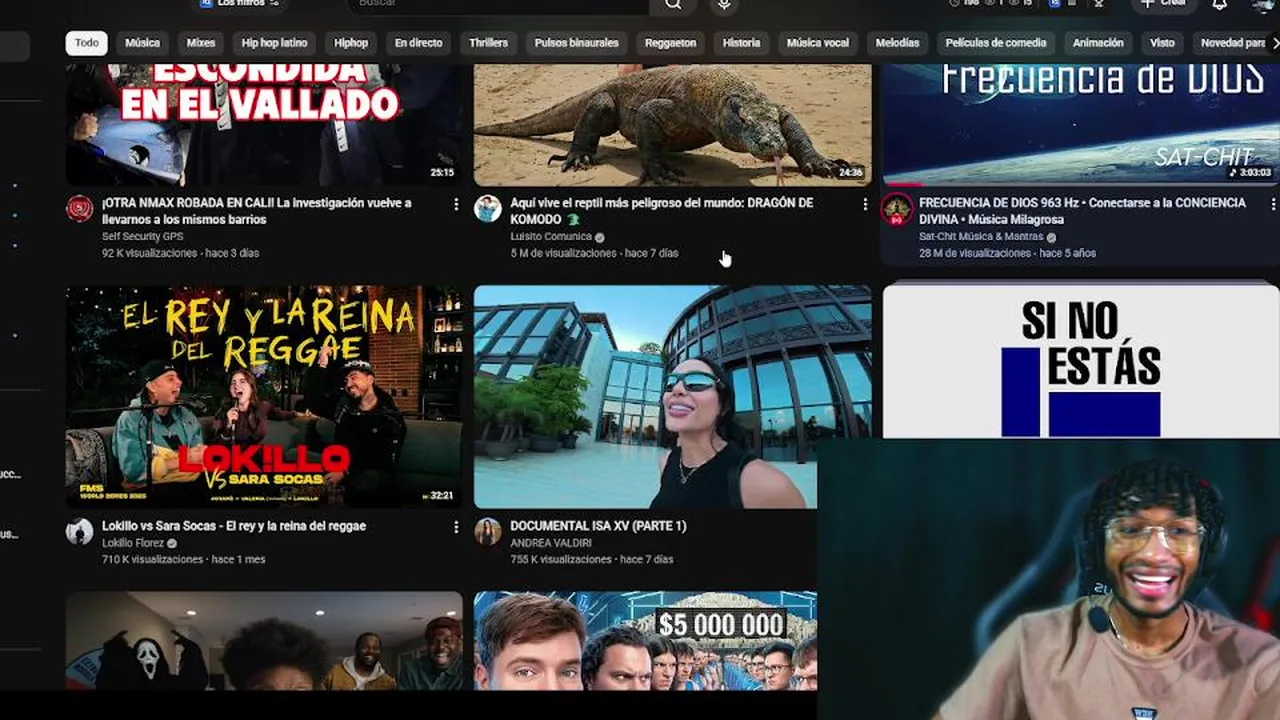
Task: Open ANDREA VALDIRI channel avatar
Action: [488, 532]
